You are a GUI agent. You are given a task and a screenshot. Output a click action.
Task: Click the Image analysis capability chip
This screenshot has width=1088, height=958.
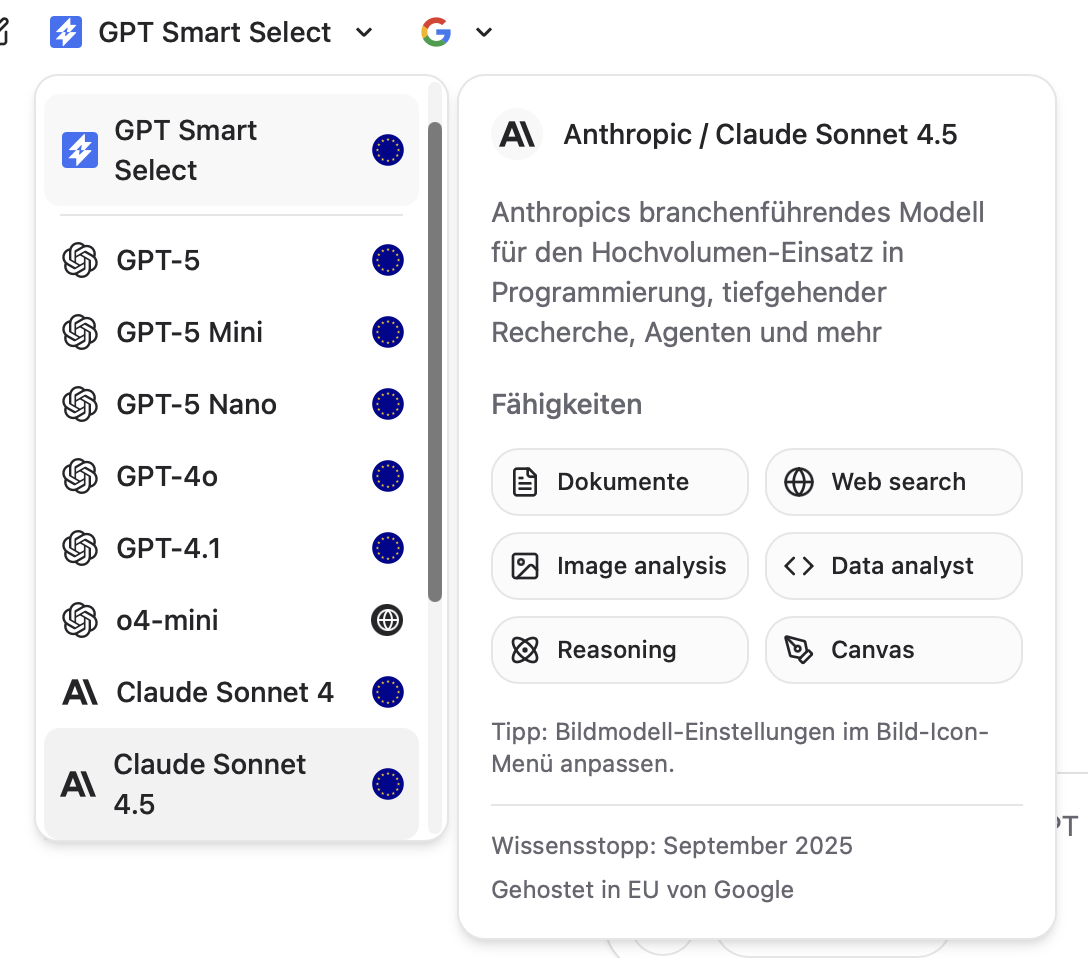[x=620, y=565]
